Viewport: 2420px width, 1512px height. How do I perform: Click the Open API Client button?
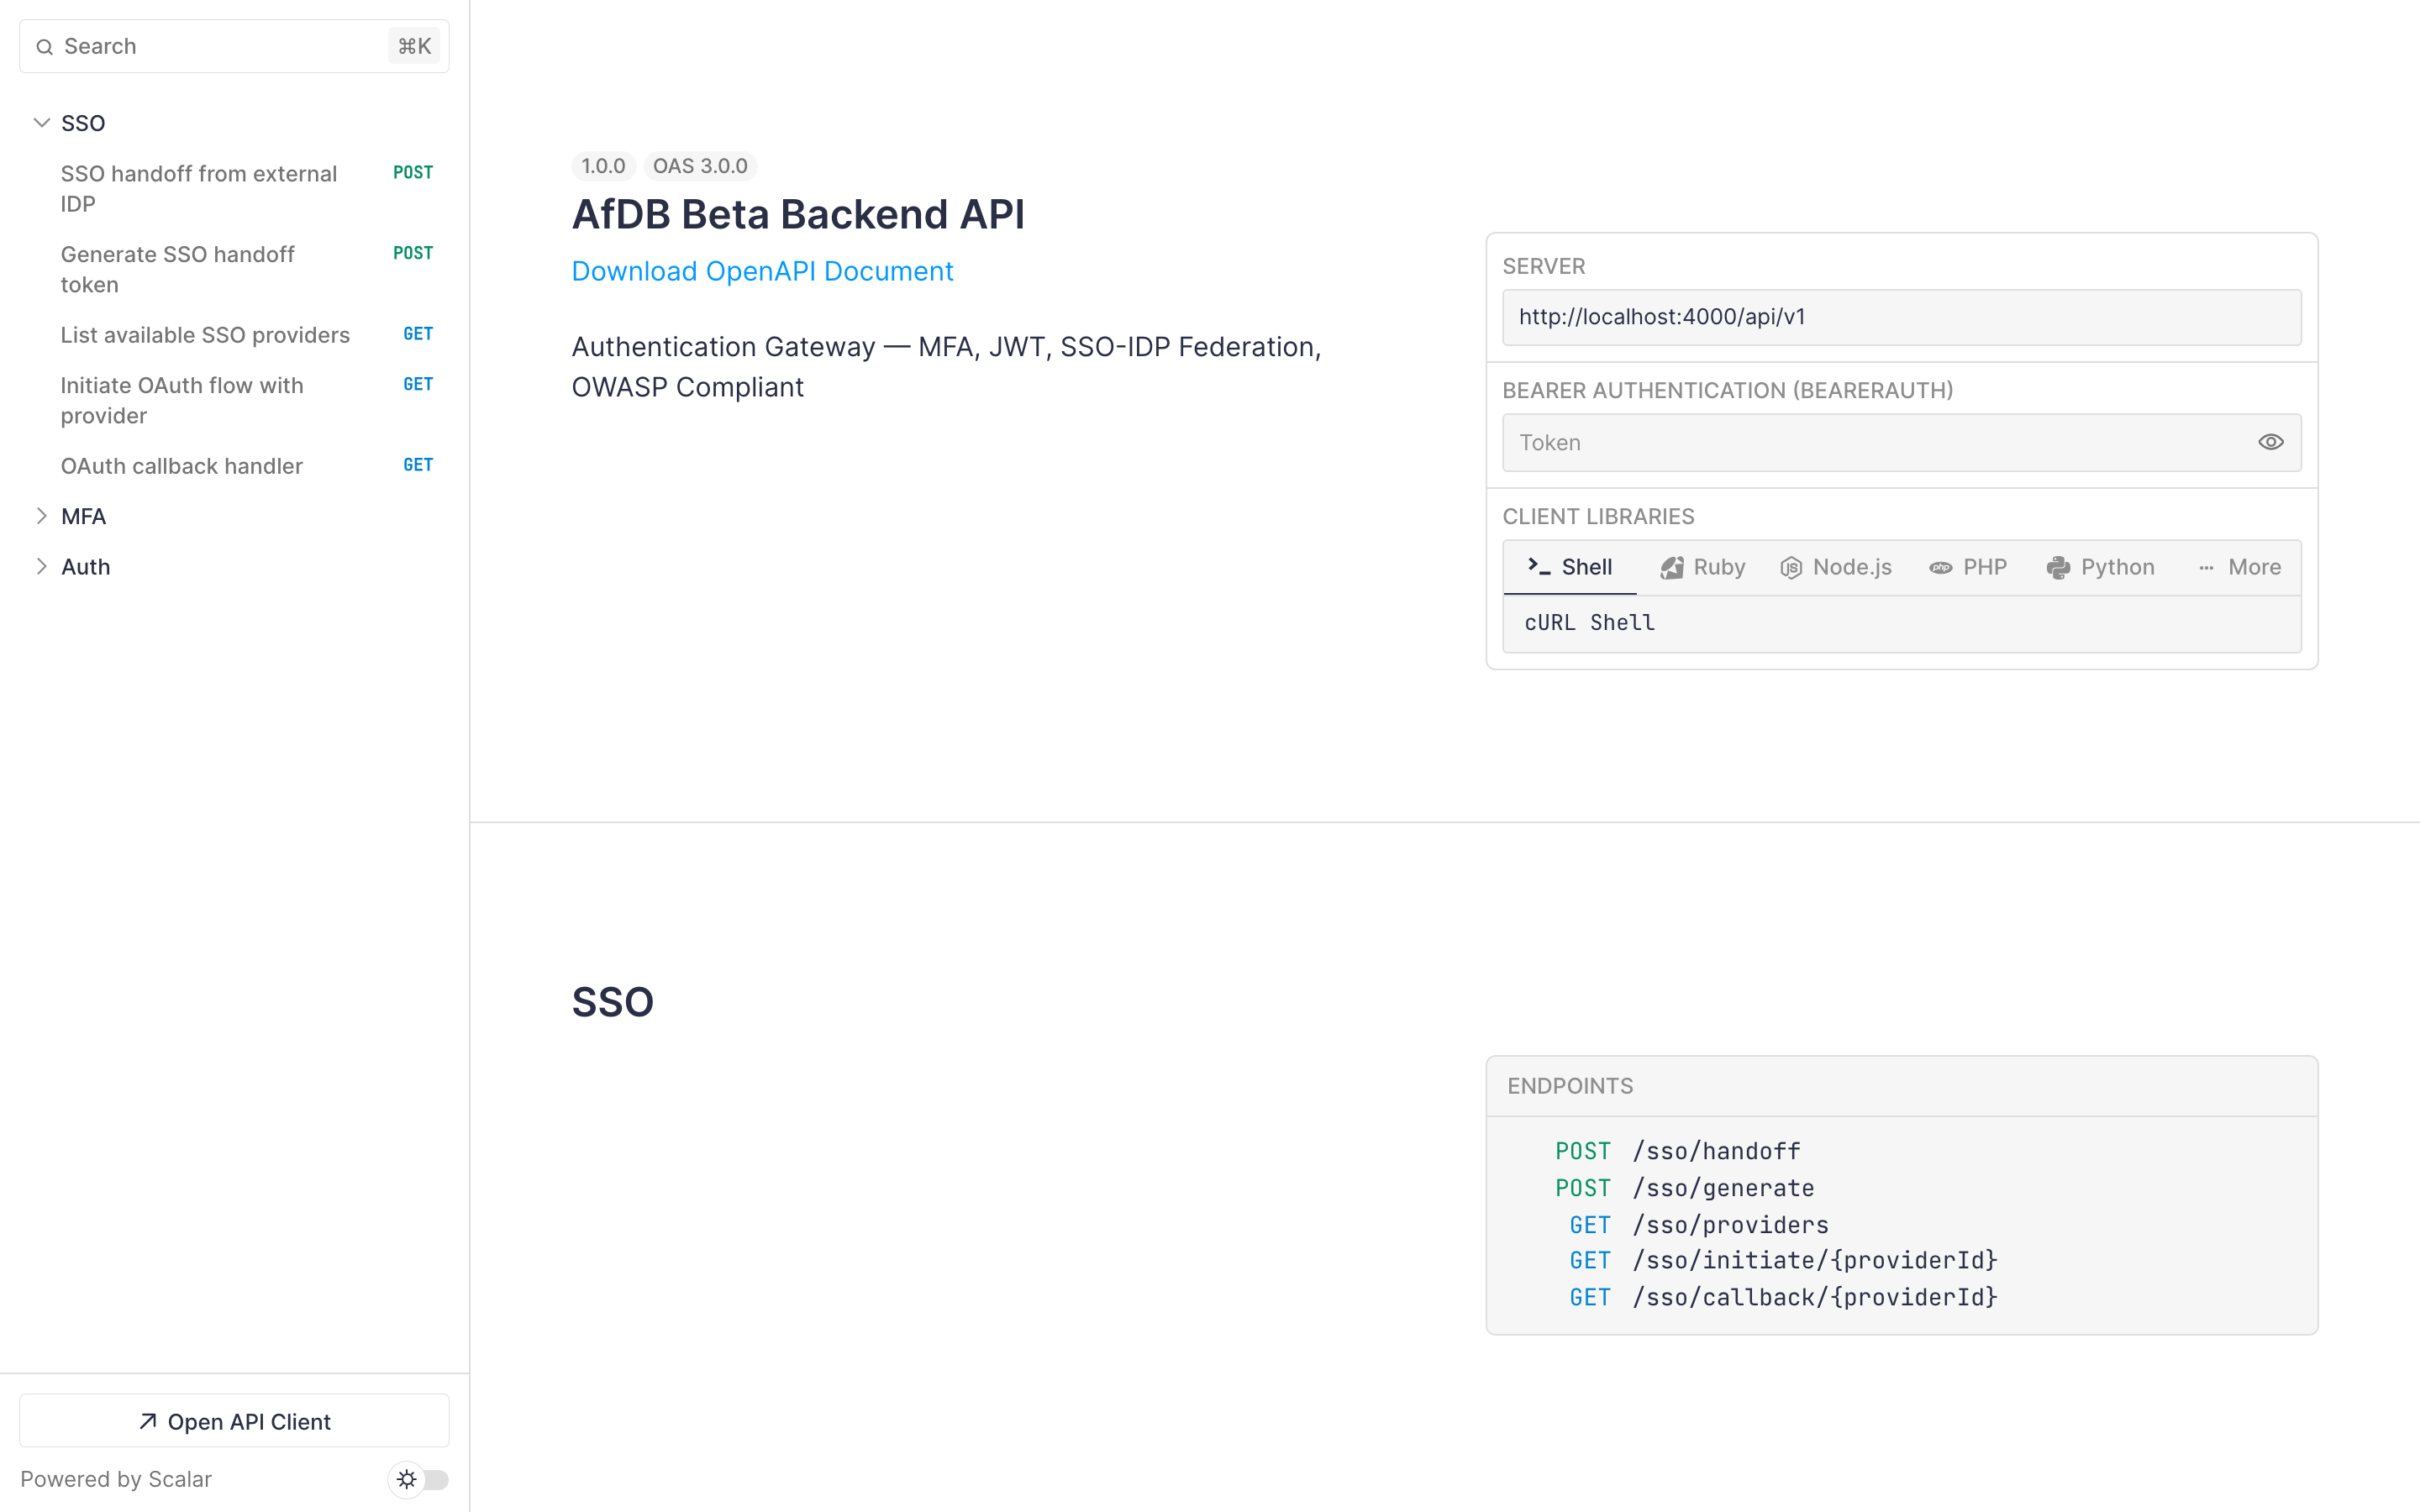(234, 1421)
